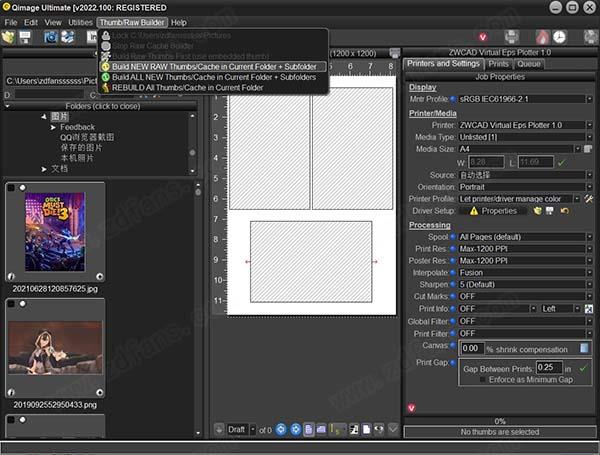
Task: Click the save icon in Driver Setup row
Action: tap(550, 211)
